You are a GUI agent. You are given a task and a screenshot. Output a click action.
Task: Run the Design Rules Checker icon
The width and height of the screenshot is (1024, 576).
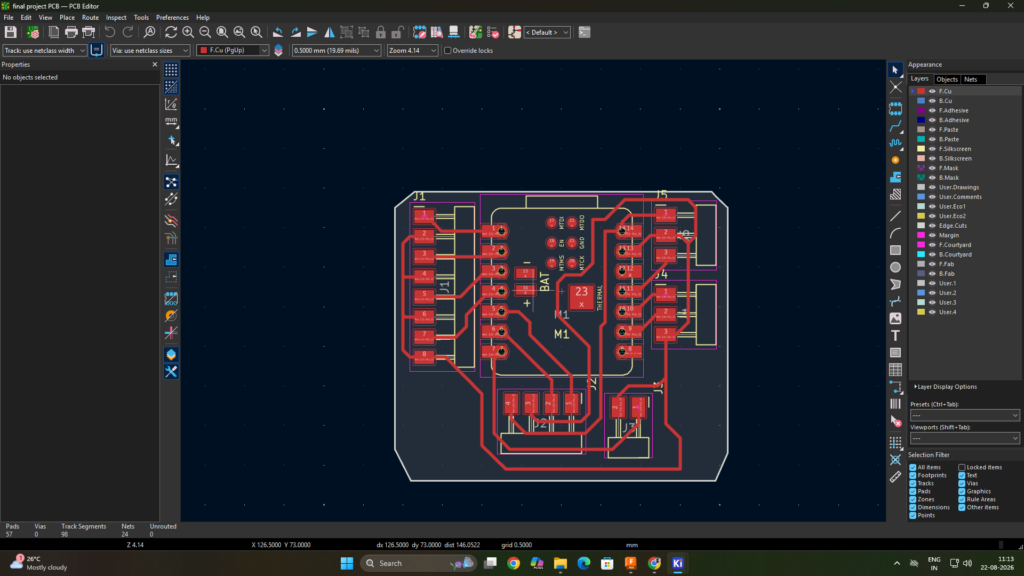click(x=493, y=32)
